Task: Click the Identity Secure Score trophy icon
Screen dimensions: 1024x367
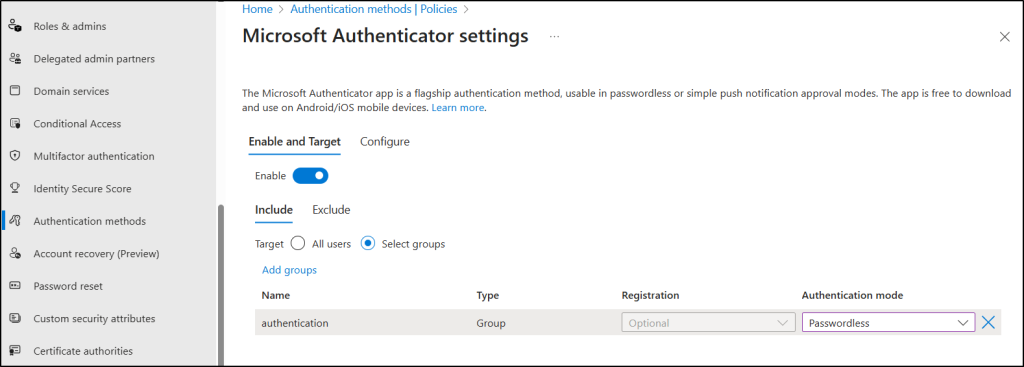Action: [x=16, y=189]
